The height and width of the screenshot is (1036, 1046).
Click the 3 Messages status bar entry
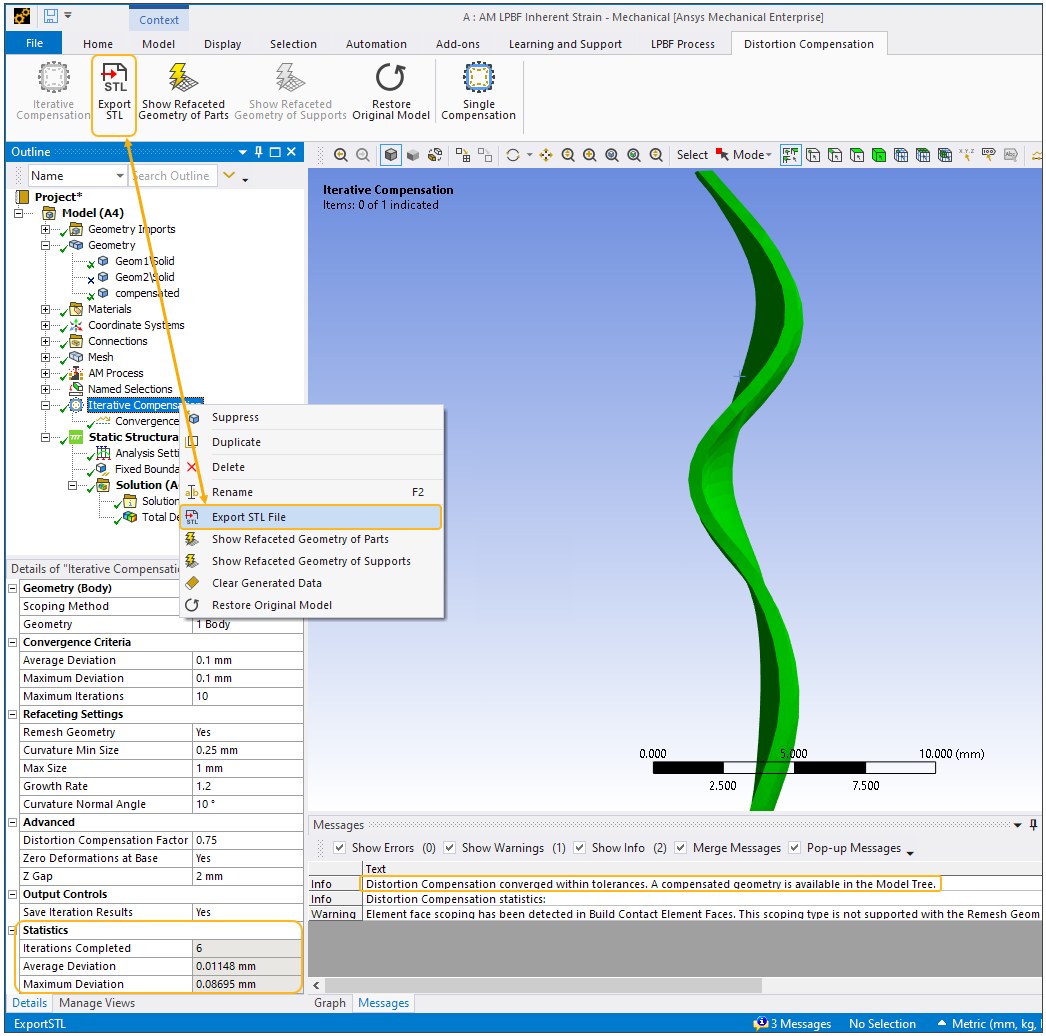792,1023
